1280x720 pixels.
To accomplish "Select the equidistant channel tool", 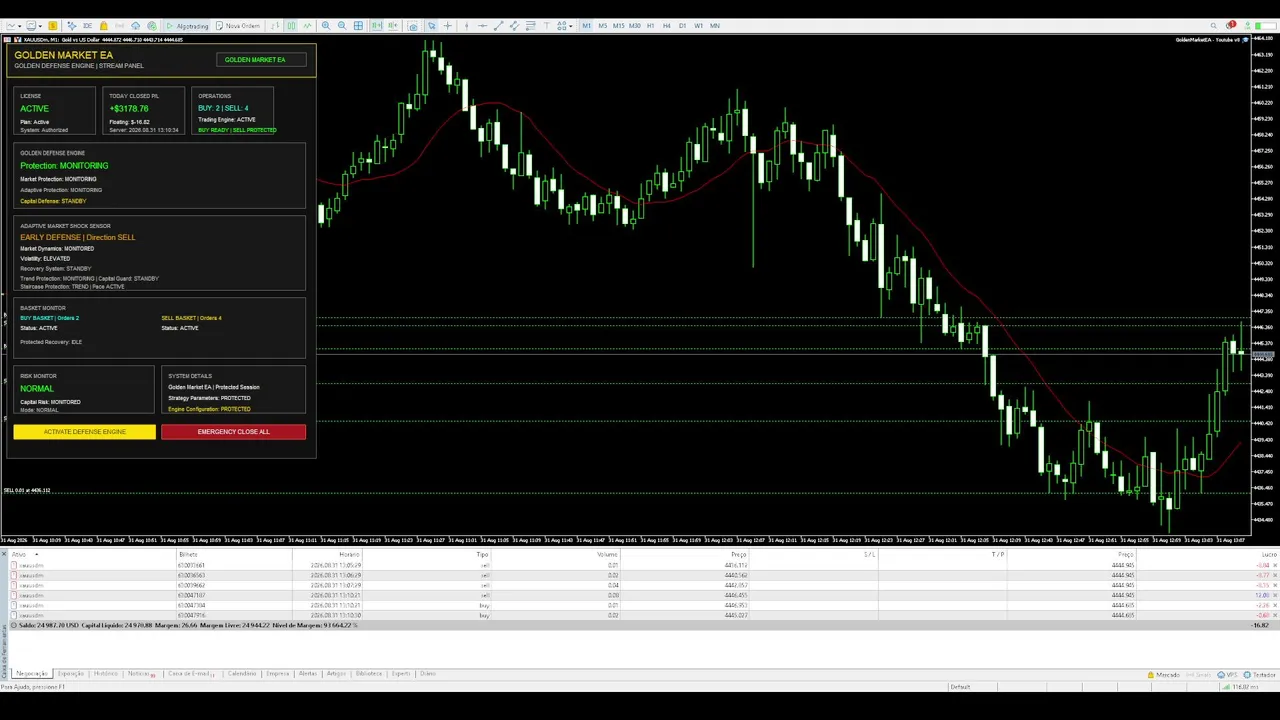I will coord(514,26).
